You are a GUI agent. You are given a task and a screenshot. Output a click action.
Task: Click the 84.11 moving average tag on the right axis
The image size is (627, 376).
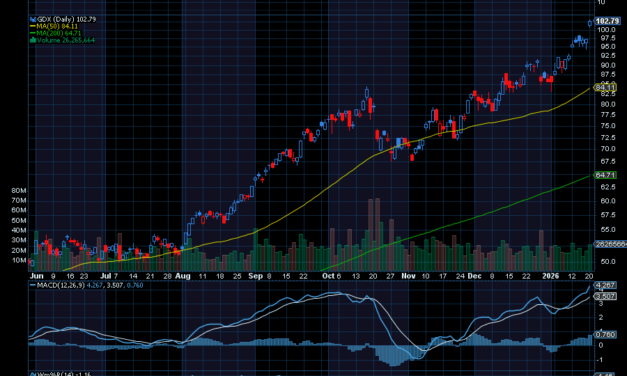pyautogui.click(x=605, y=88)
